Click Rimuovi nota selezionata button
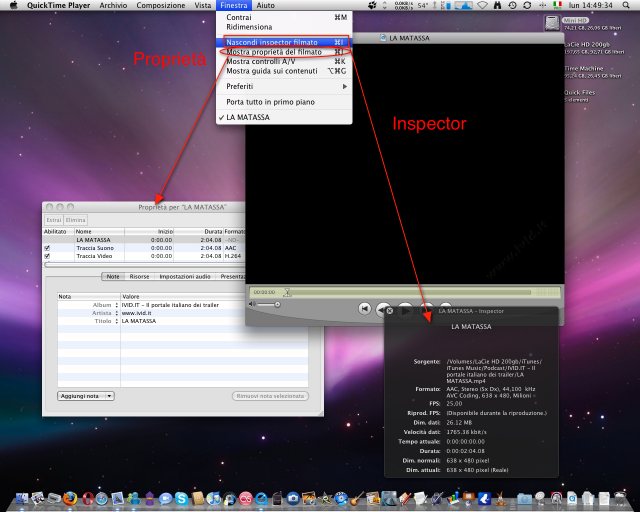Viewport: 640px width, 512px height. pyautogui.click(x=270, y=396)
